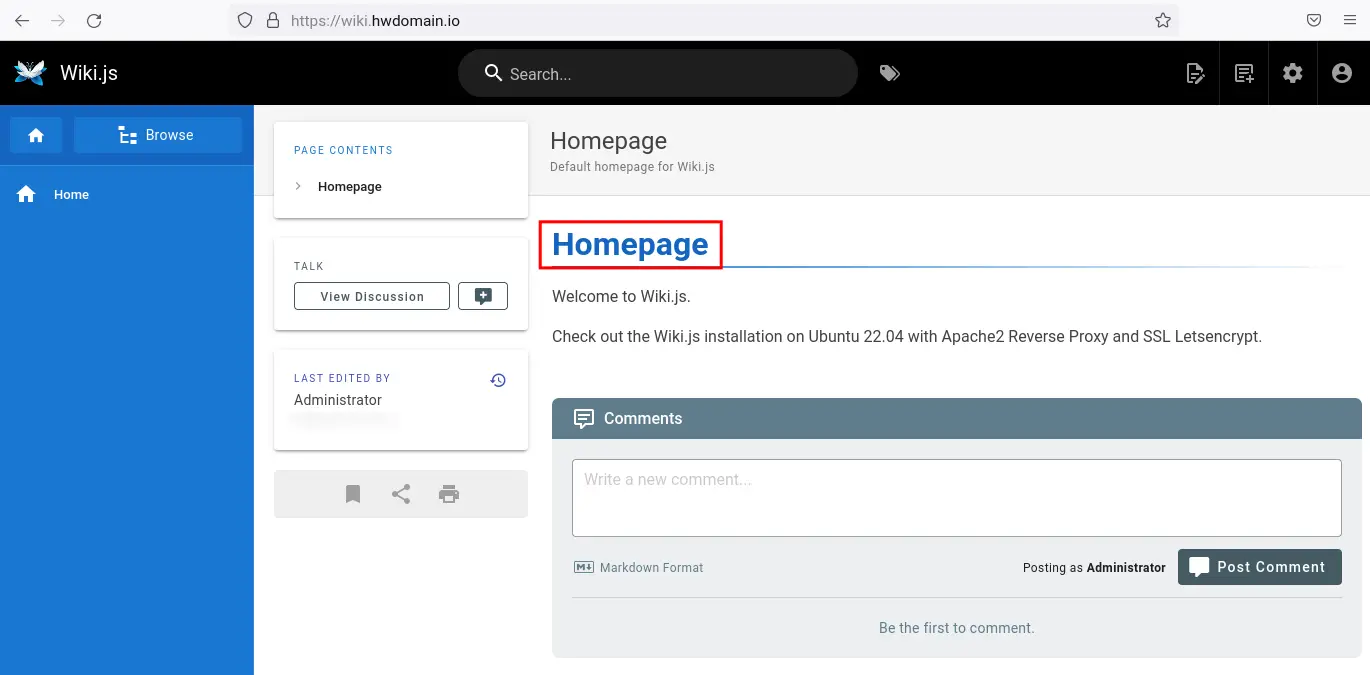Select Home in the sidebar navigation
1370x675 pixels.
pos(127,194)
